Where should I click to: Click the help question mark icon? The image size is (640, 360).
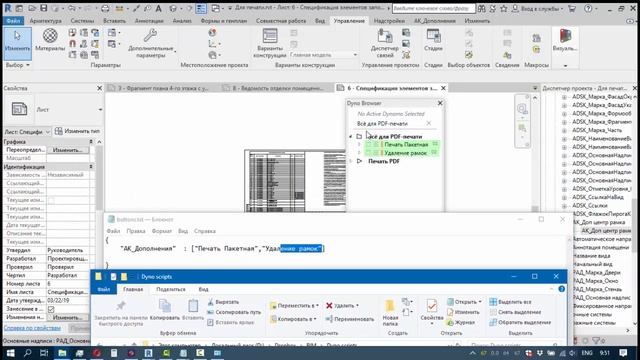(588, 8)
